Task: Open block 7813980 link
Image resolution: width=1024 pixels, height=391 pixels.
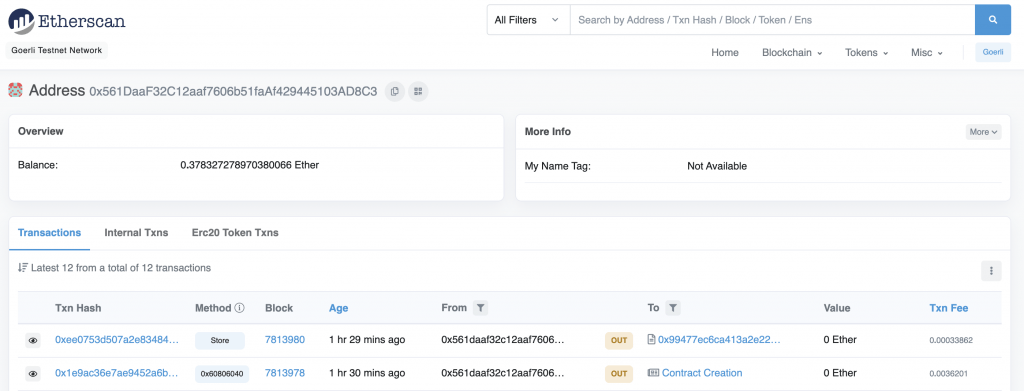Action: [x=285, y=339]
